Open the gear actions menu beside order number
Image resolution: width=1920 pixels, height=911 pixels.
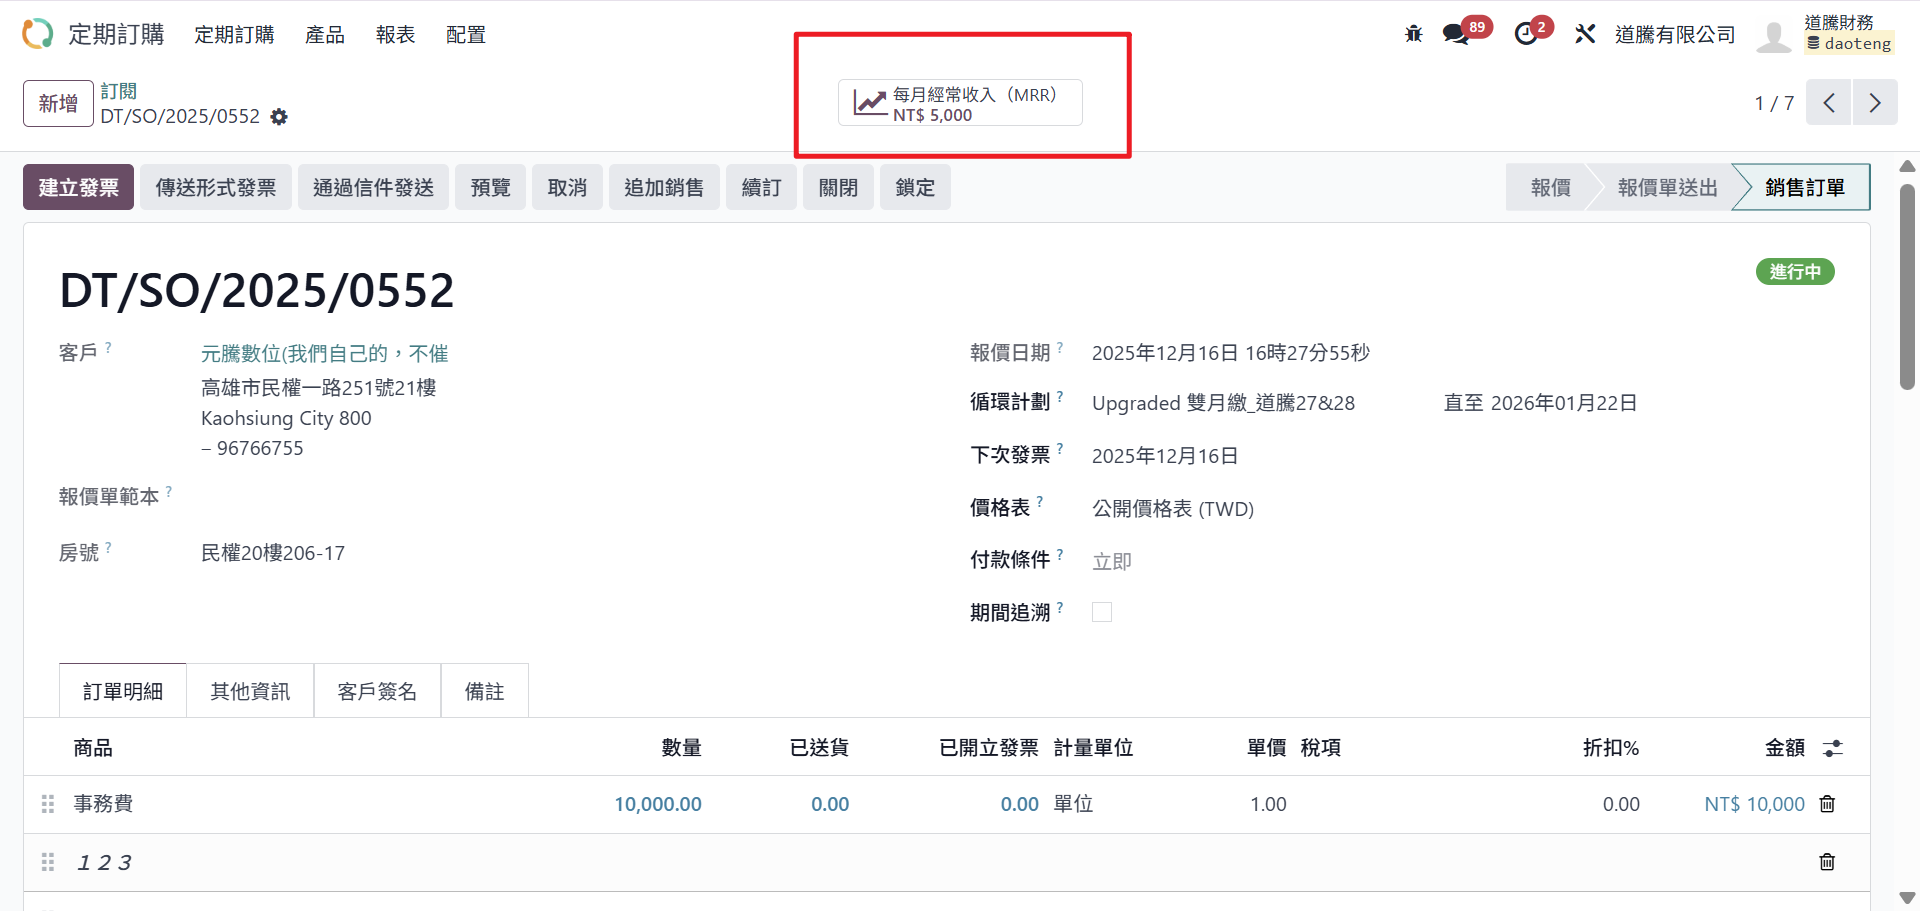pyautogui.click(x=279, y=117)
